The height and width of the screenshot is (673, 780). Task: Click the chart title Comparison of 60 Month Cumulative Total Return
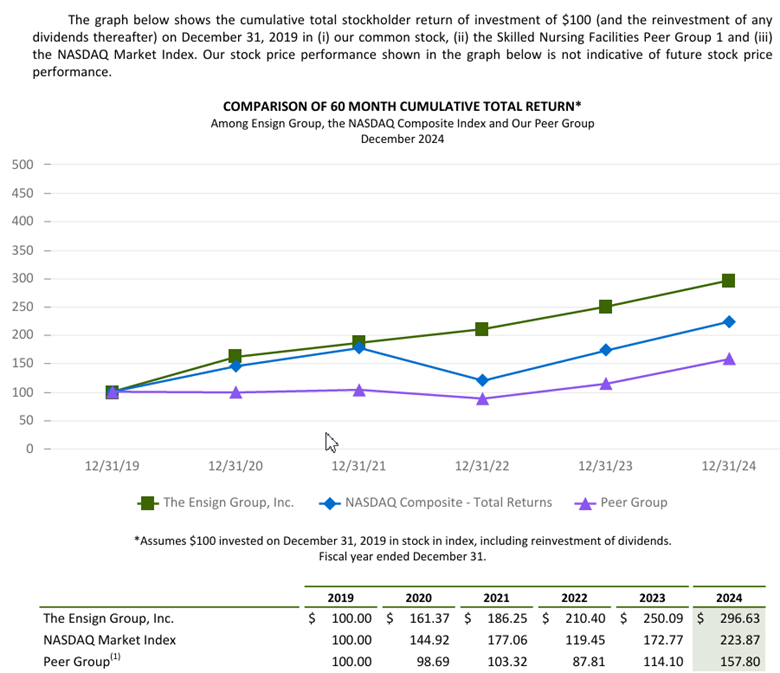coord(402,106)
